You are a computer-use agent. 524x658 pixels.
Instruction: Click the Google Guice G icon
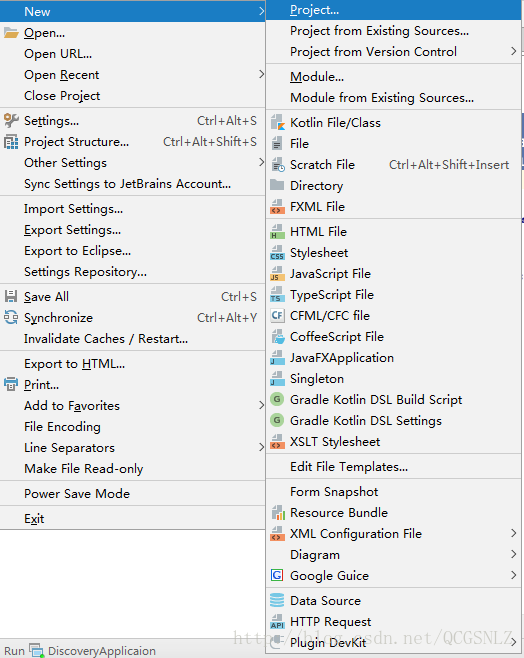(277, 575)
